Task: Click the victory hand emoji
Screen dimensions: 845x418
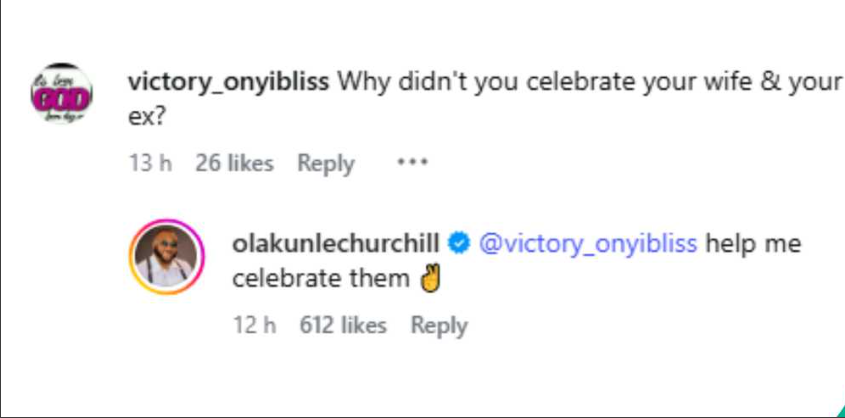Action: 431,279
